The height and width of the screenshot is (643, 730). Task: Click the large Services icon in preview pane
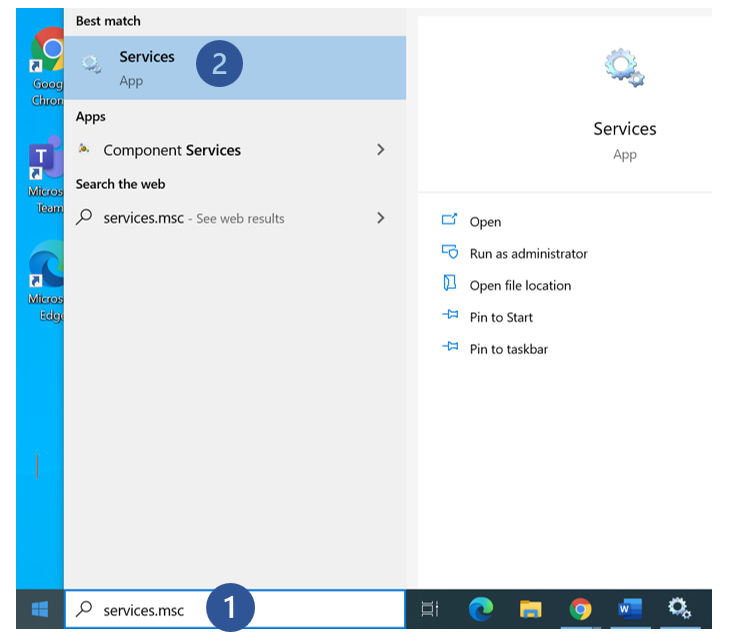tap(625, 68)
